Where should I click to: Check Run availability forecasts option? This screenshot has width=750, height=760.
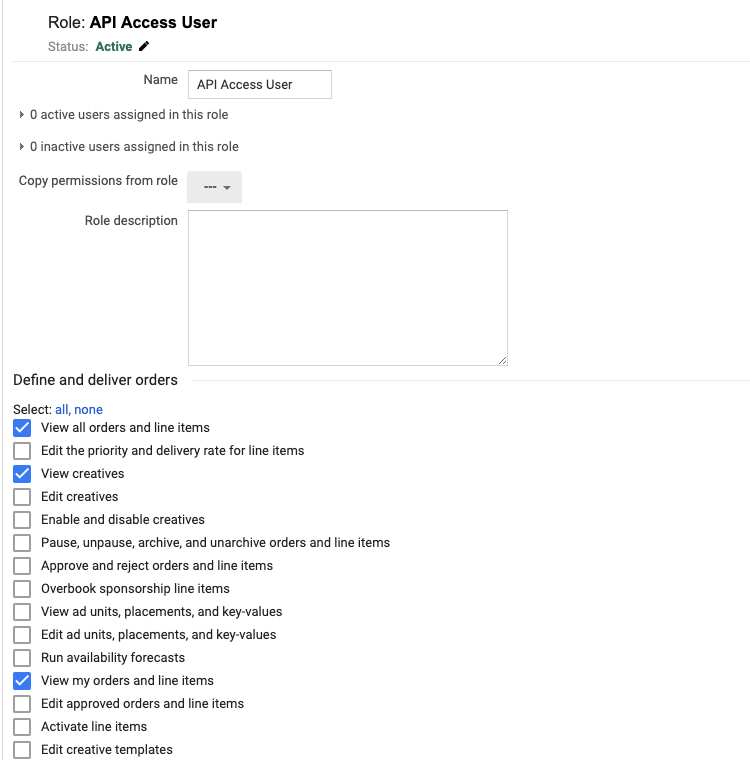coord(22,658)
